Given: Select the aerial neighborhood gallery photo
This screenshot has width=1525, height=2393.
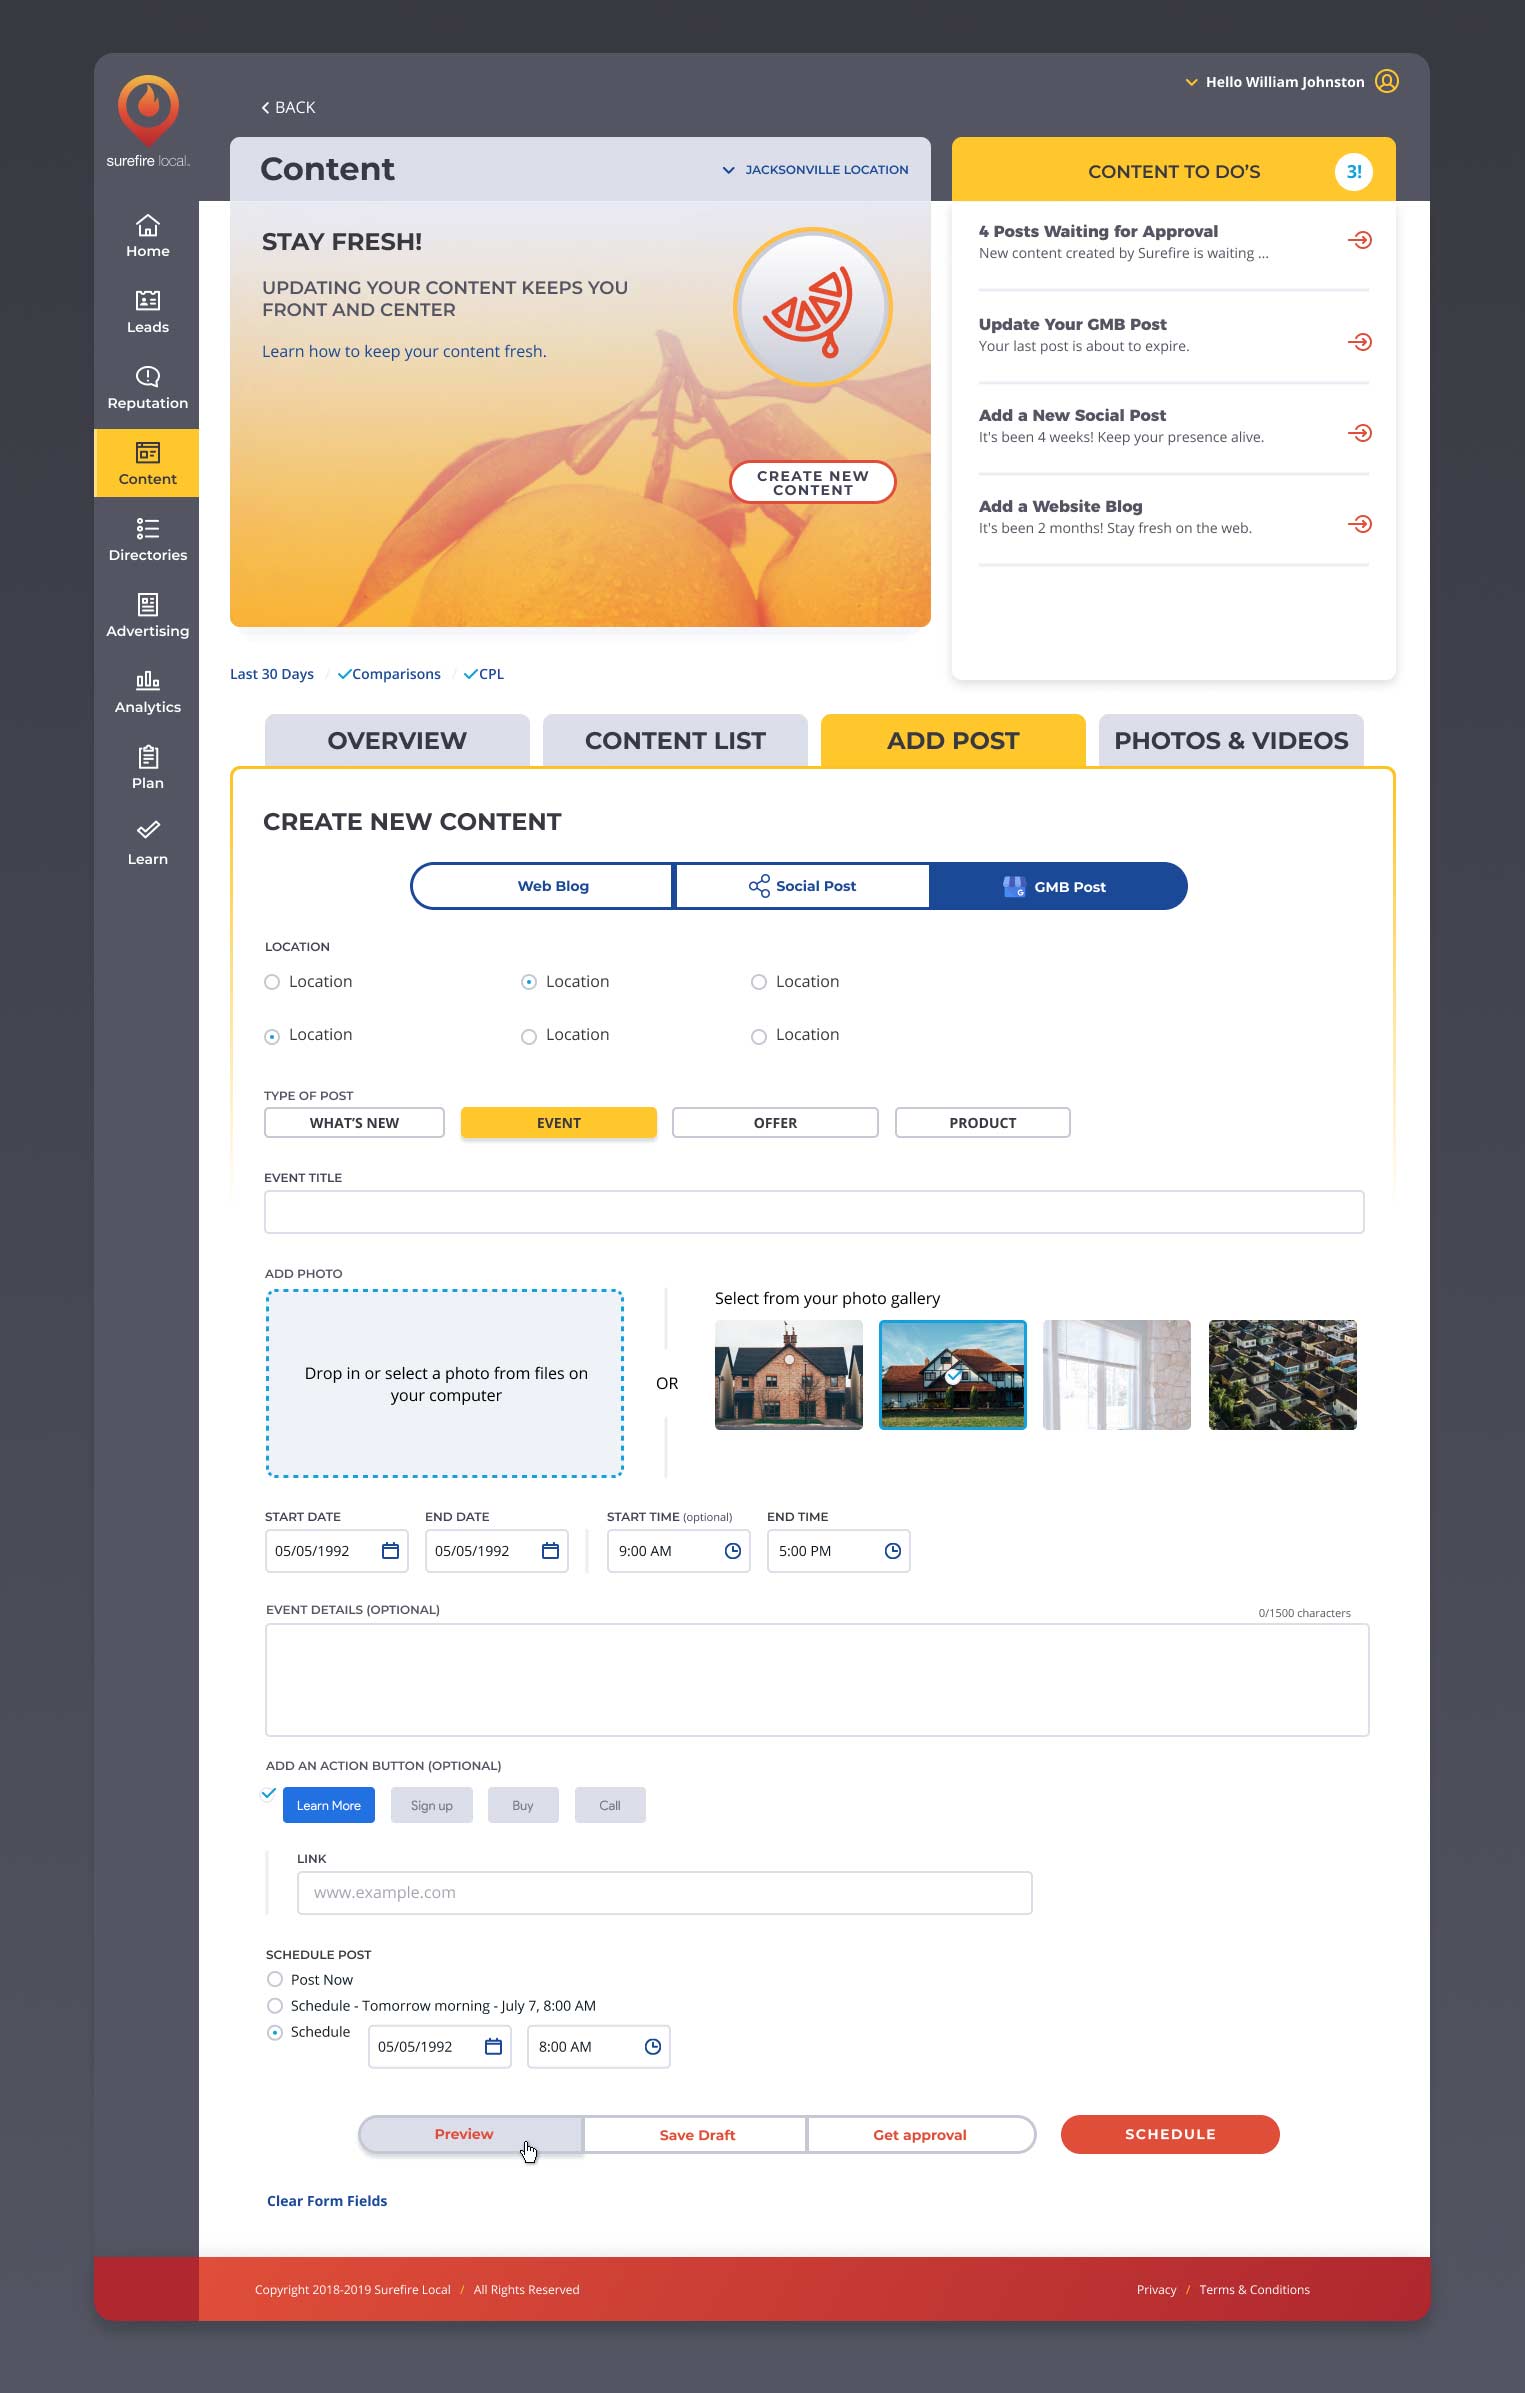Looking at the screenshot, I should click(x=1282, y=1374).
